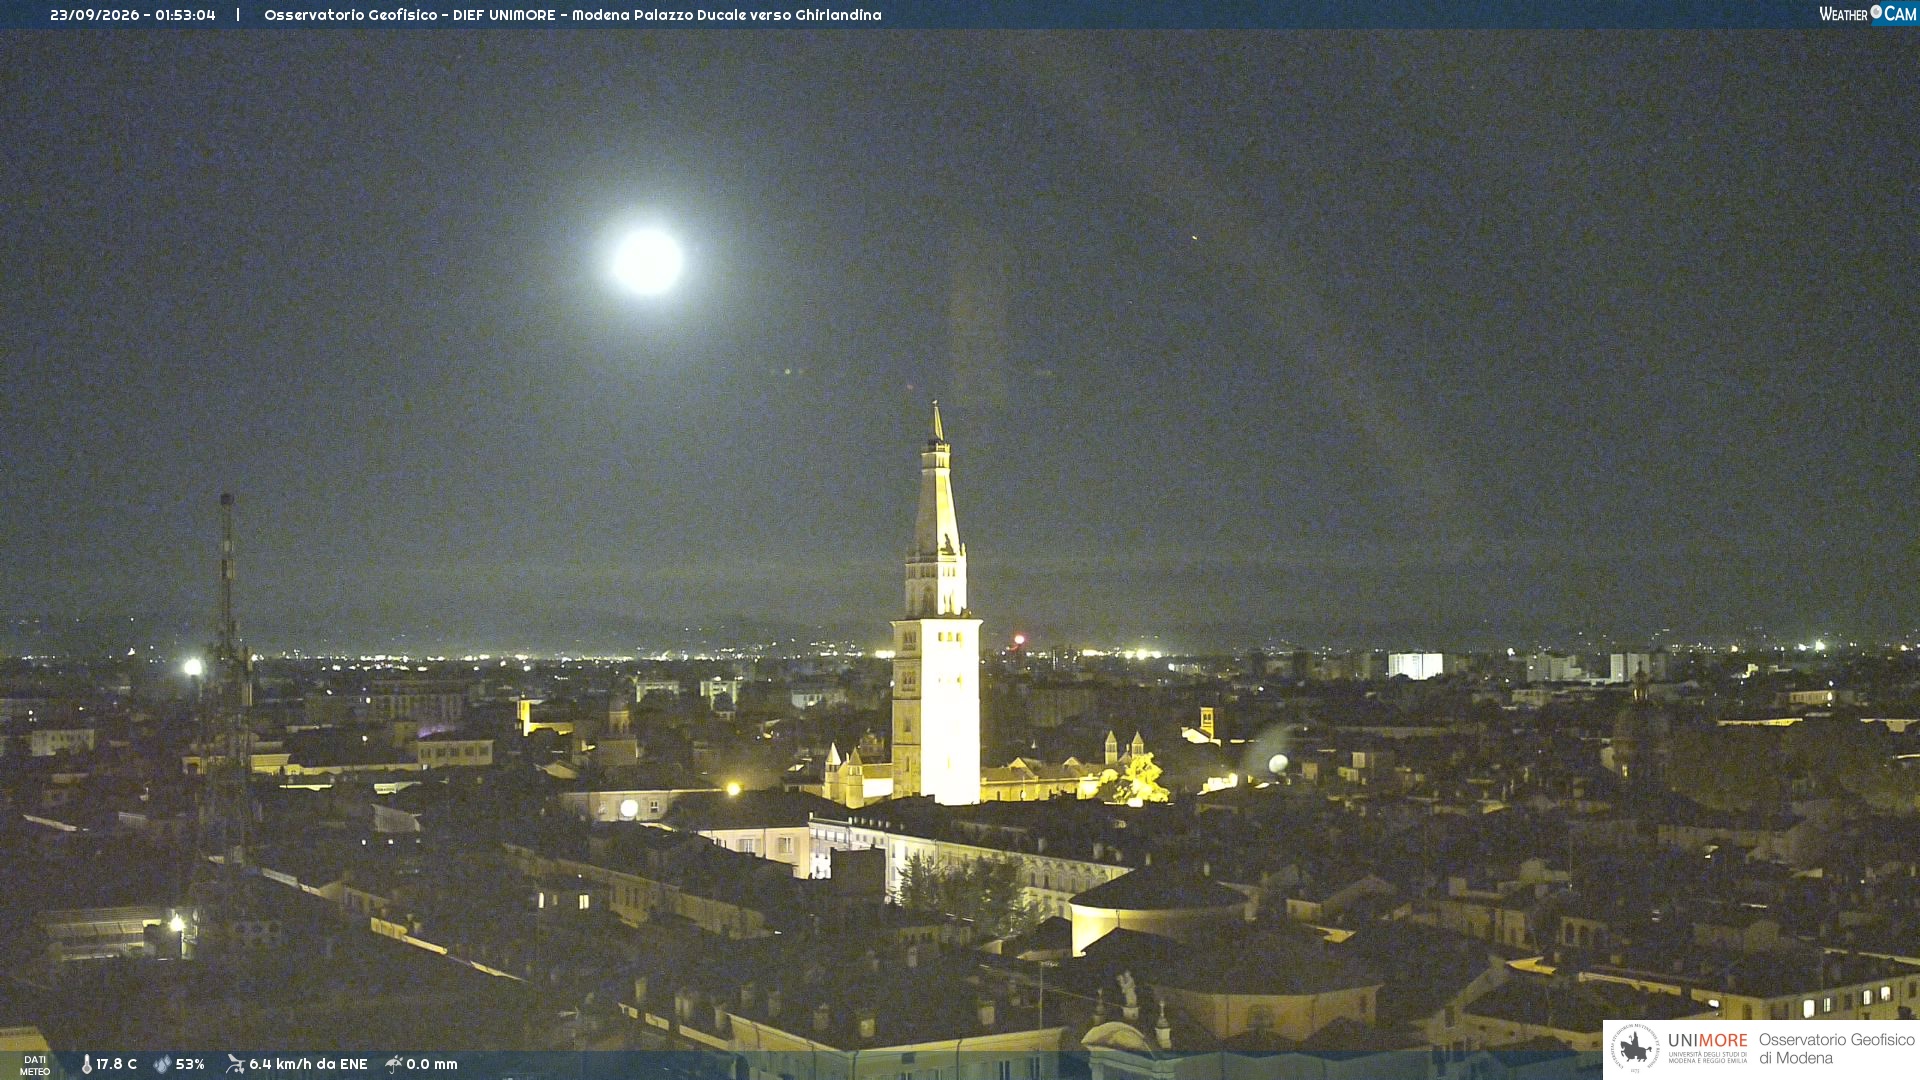This screenshot has width=1920, height=1080.
Task: Click the UNIMORE logo text
Action: pyautogui.click(x=1707, y=1040)
